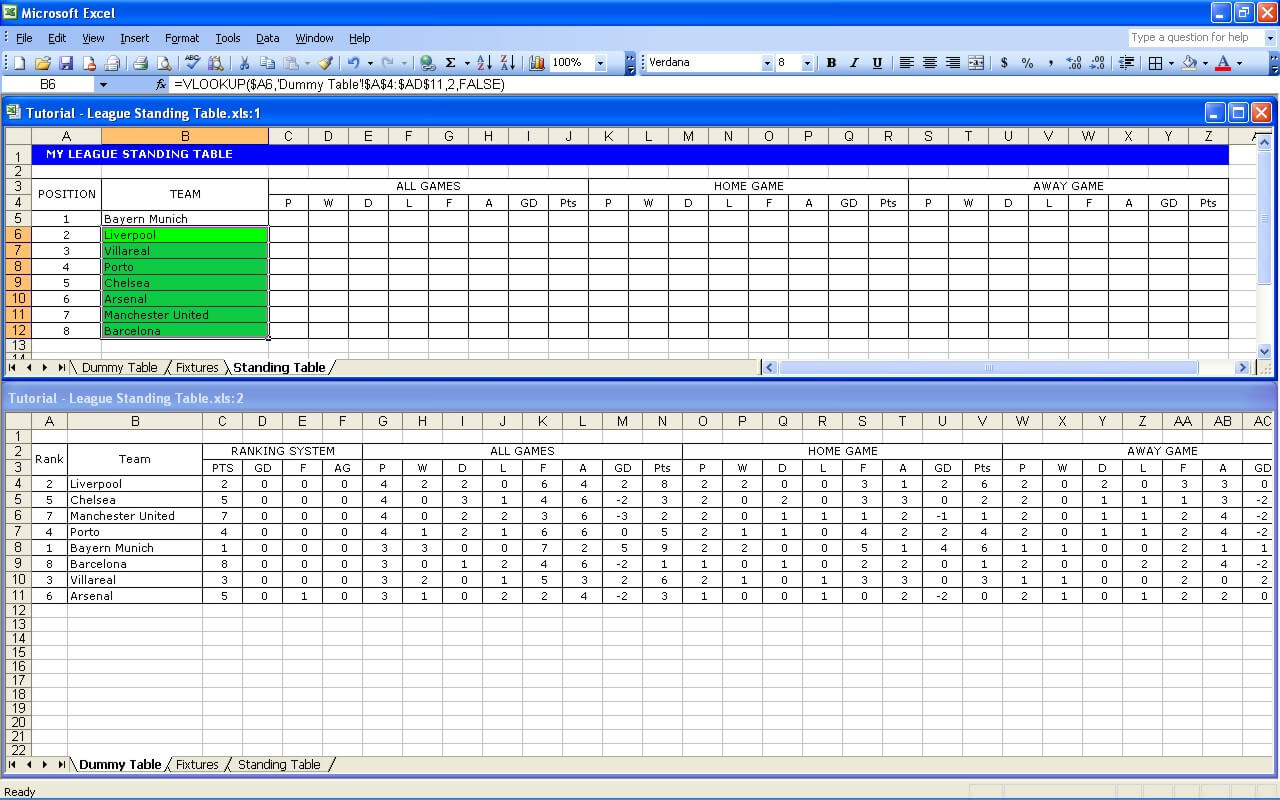The height and width of the screenshot is (800, 1280).
Task: Toggle Bold formatting
Action: tap(831, 63)
